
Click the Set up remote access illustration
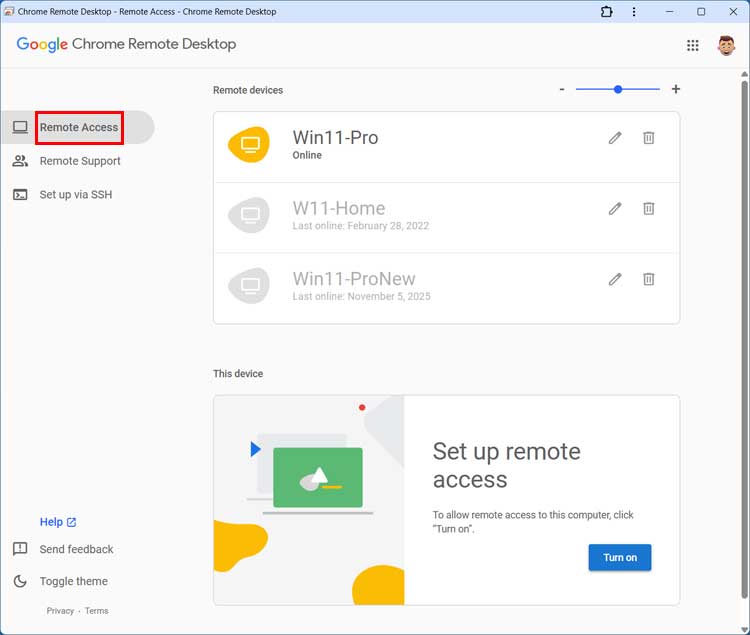coord(309,500)
